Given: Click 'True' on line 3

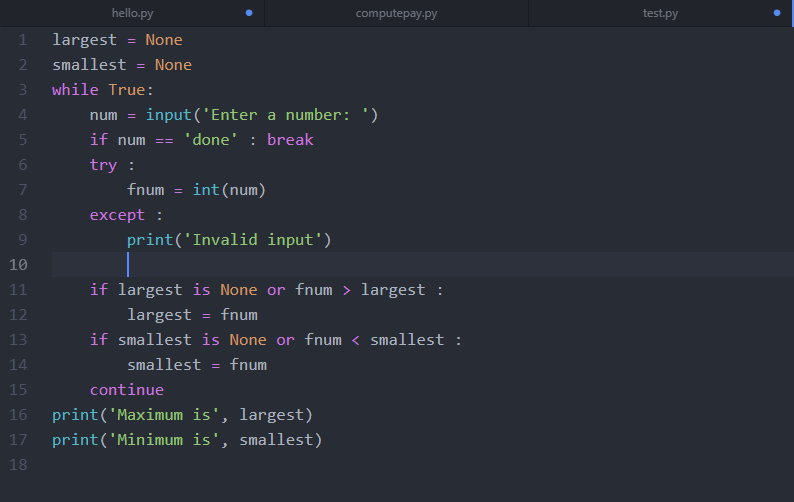Looking at the screenshot, I should (x=127, y=90).
